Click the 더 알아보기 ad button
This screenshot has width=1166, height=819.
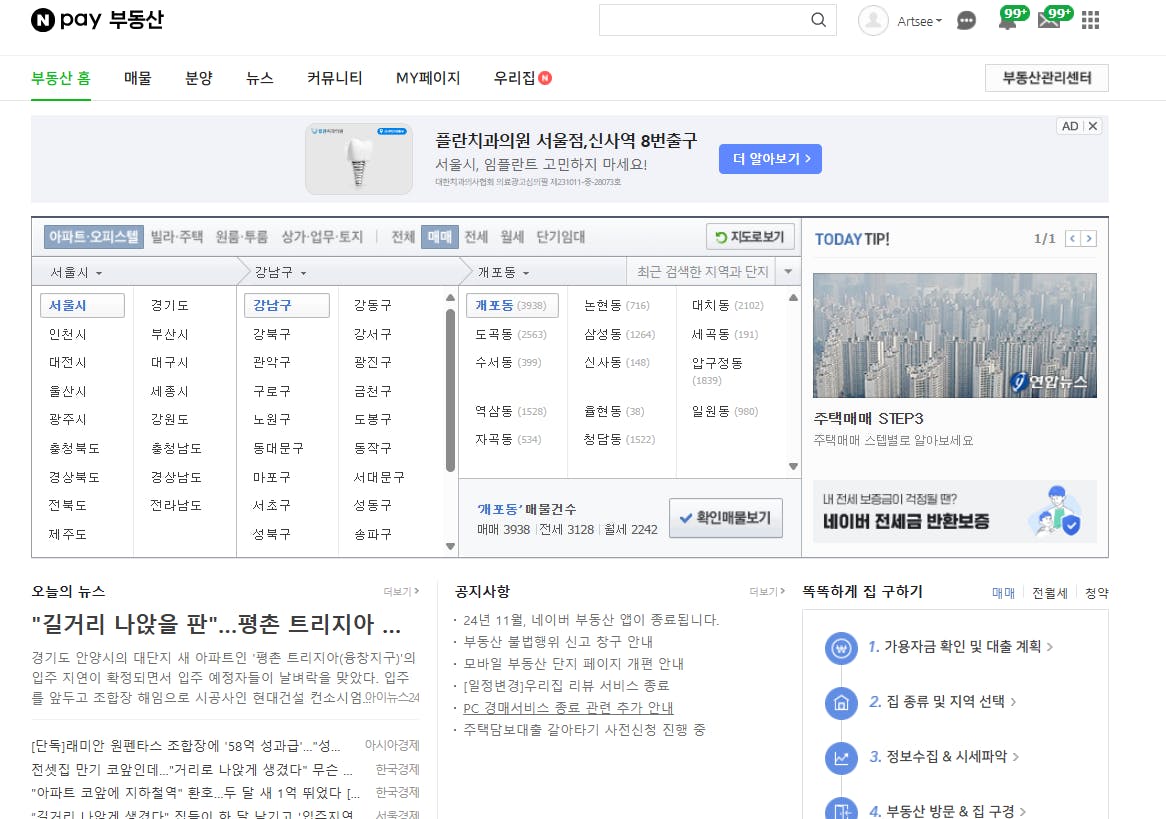[x=770, y=159]
